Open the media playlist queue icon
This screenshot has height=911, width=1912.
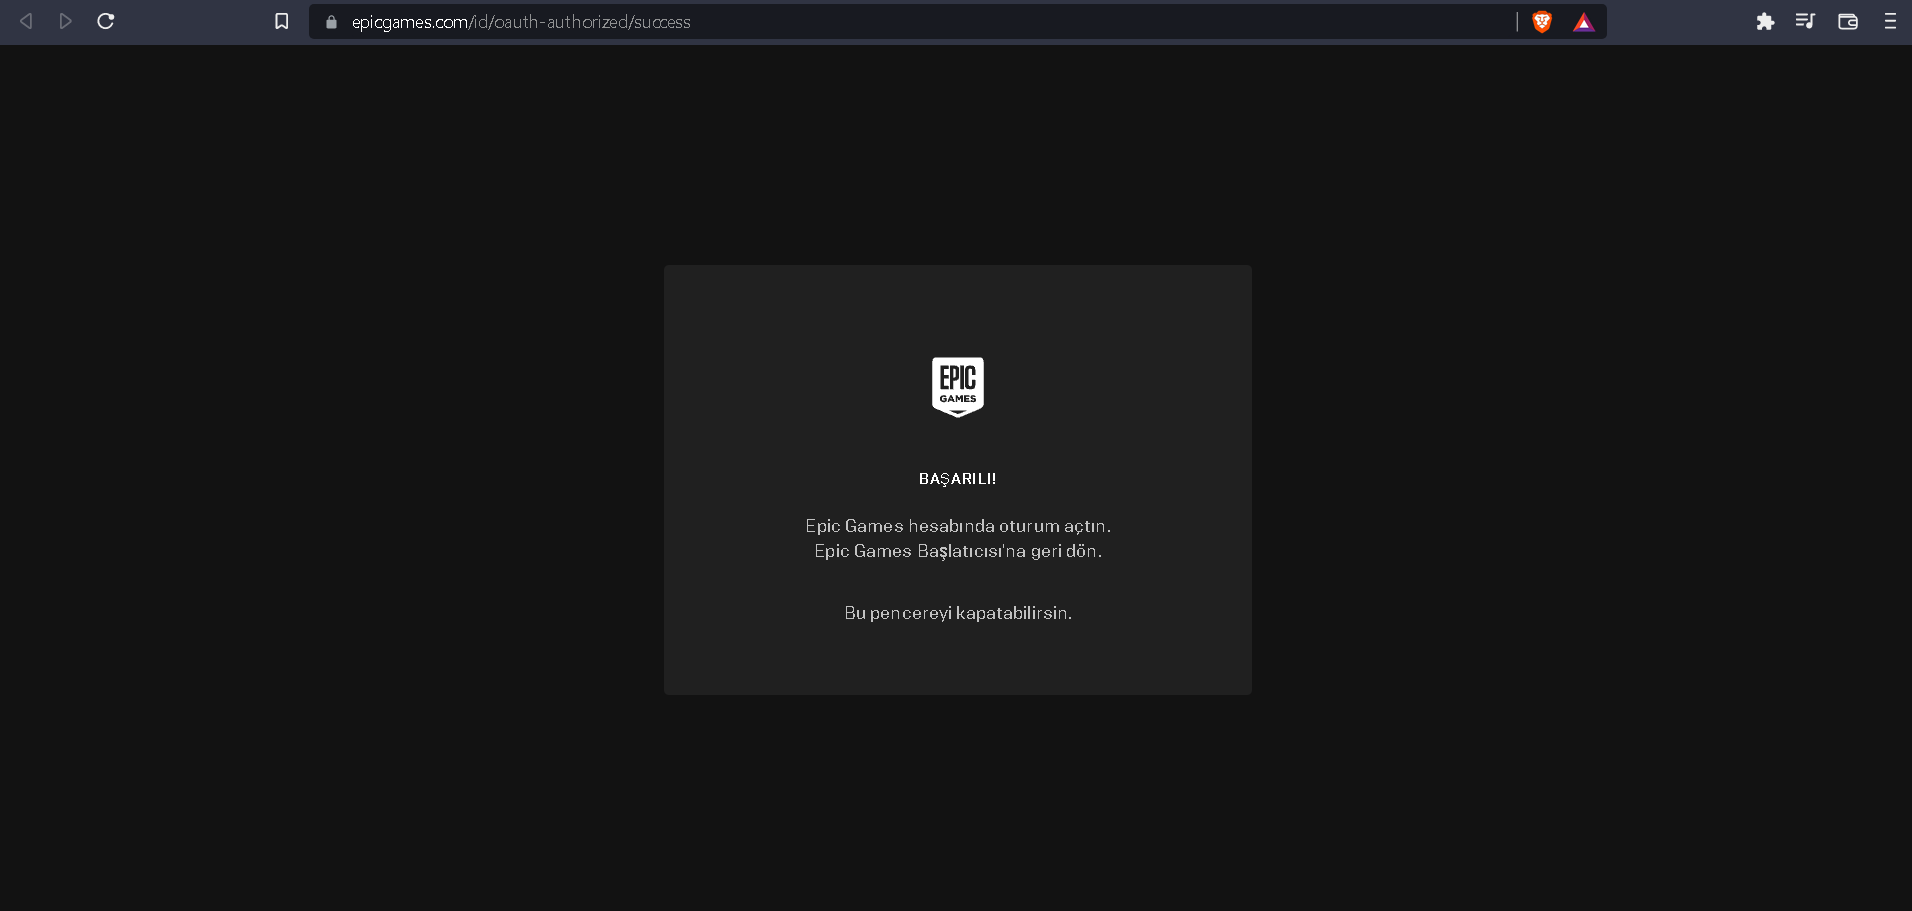click(x=1805, y=21)
